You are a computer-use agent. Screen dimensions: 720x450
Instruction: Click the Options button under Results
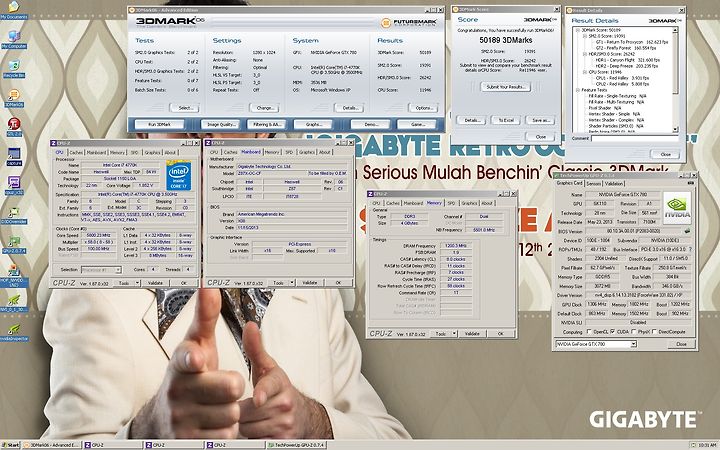[x=423, y=108]
